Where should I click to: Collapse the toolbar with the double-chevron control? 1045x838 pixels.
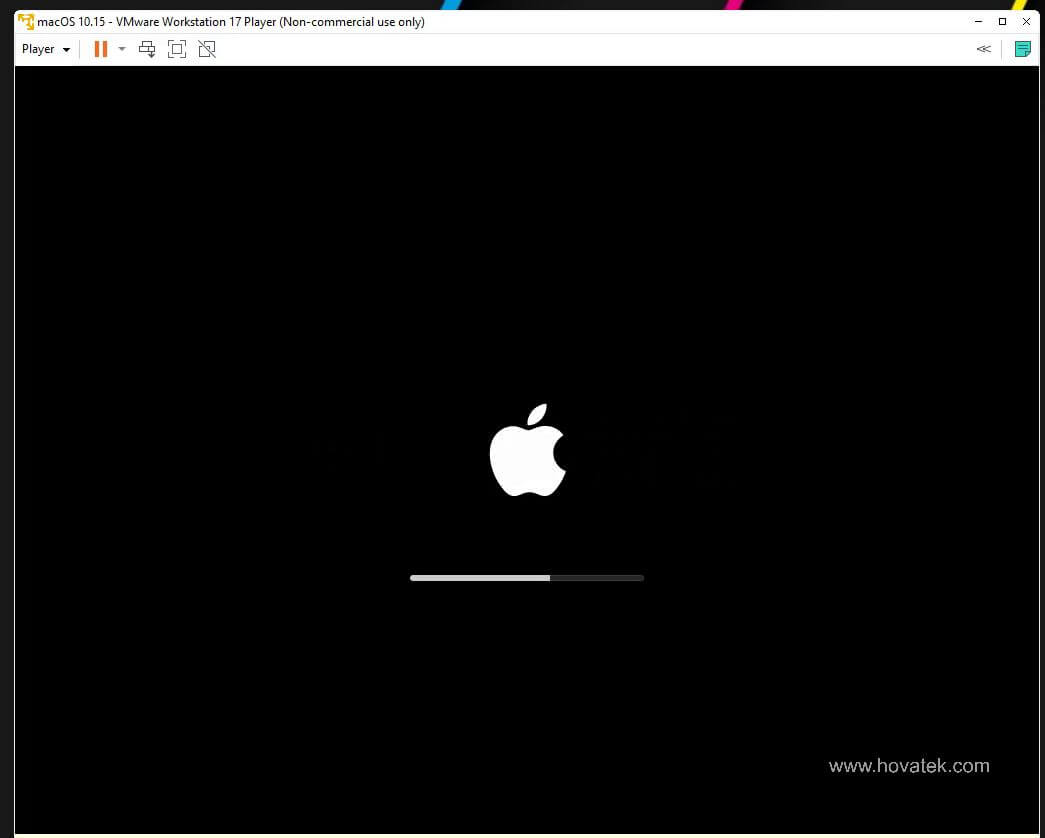pyautogui.click(x=983, y=48)
